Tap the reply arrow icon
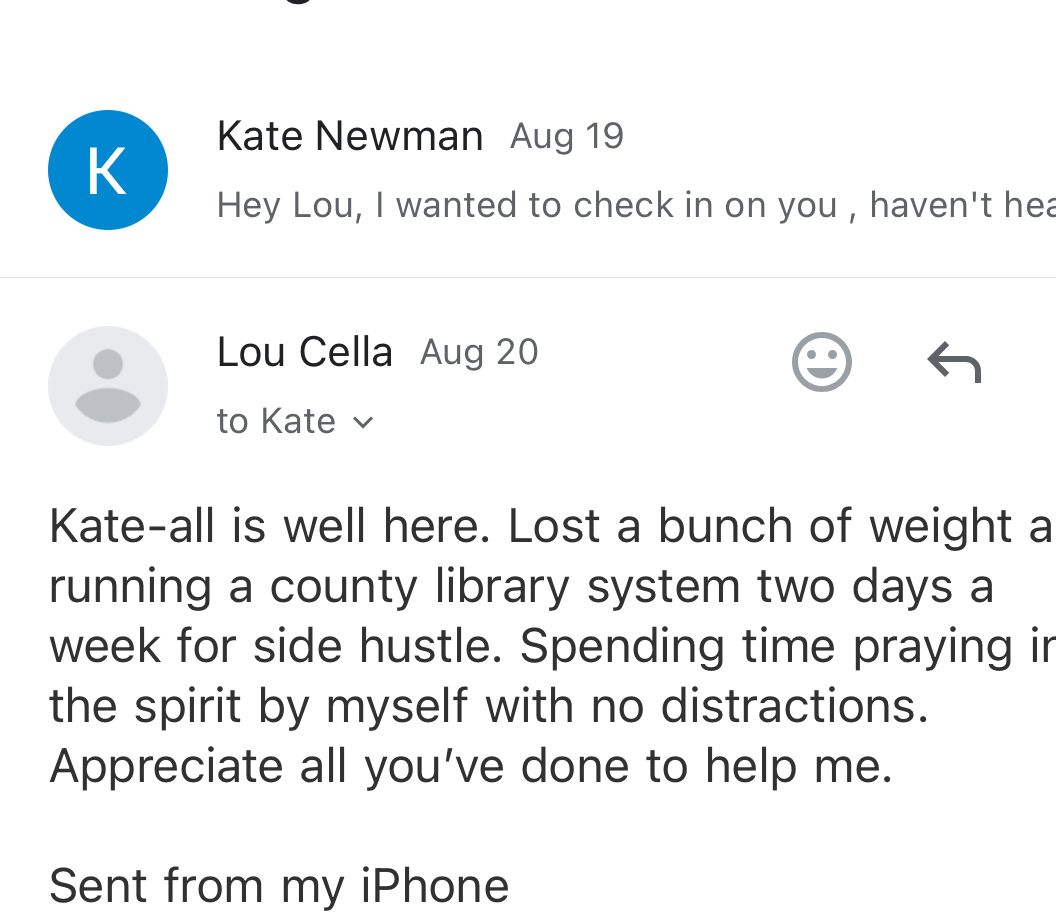Screen dimensions: 1056x921 954,363
